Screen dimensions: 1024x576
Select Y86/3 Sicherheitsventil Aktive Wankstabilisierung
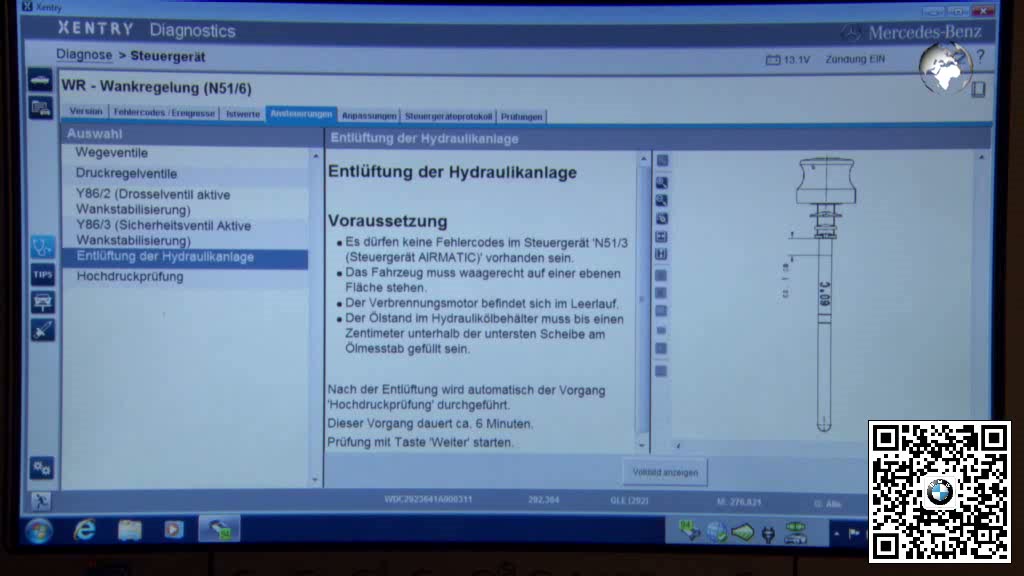pos(185,233)
